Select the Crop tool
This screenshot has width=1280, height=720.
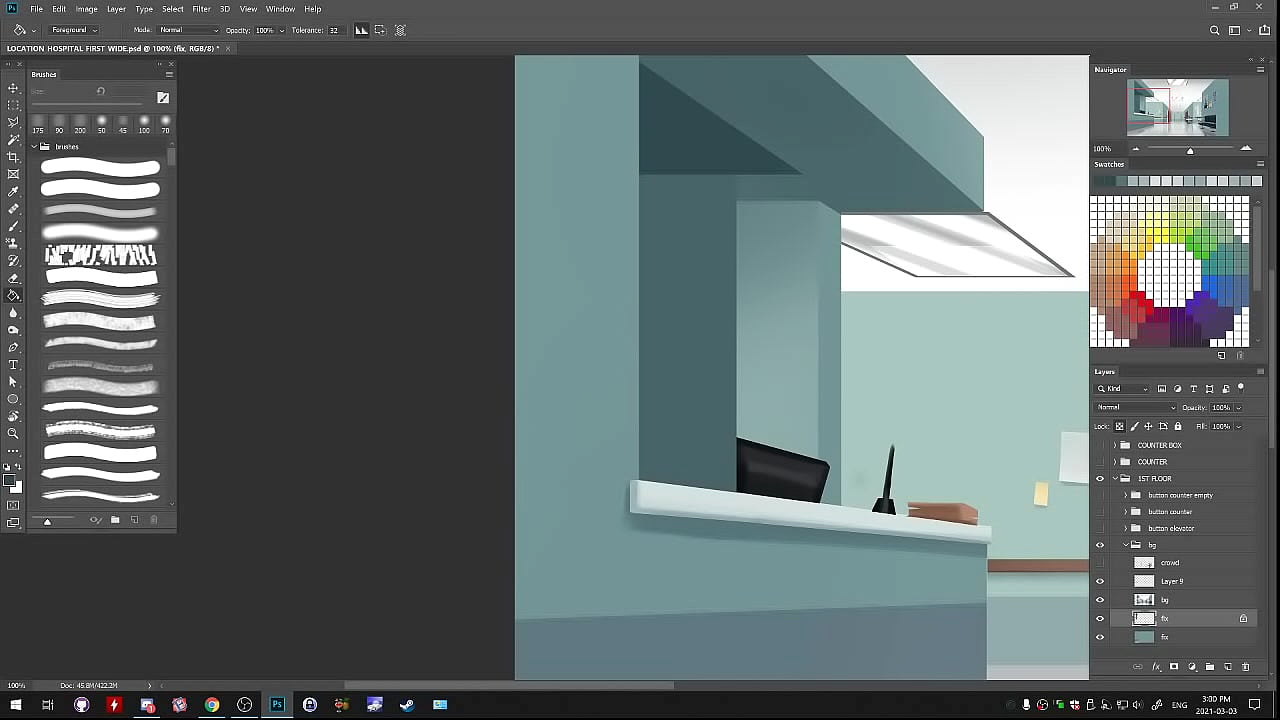click(x=13, y=157)
